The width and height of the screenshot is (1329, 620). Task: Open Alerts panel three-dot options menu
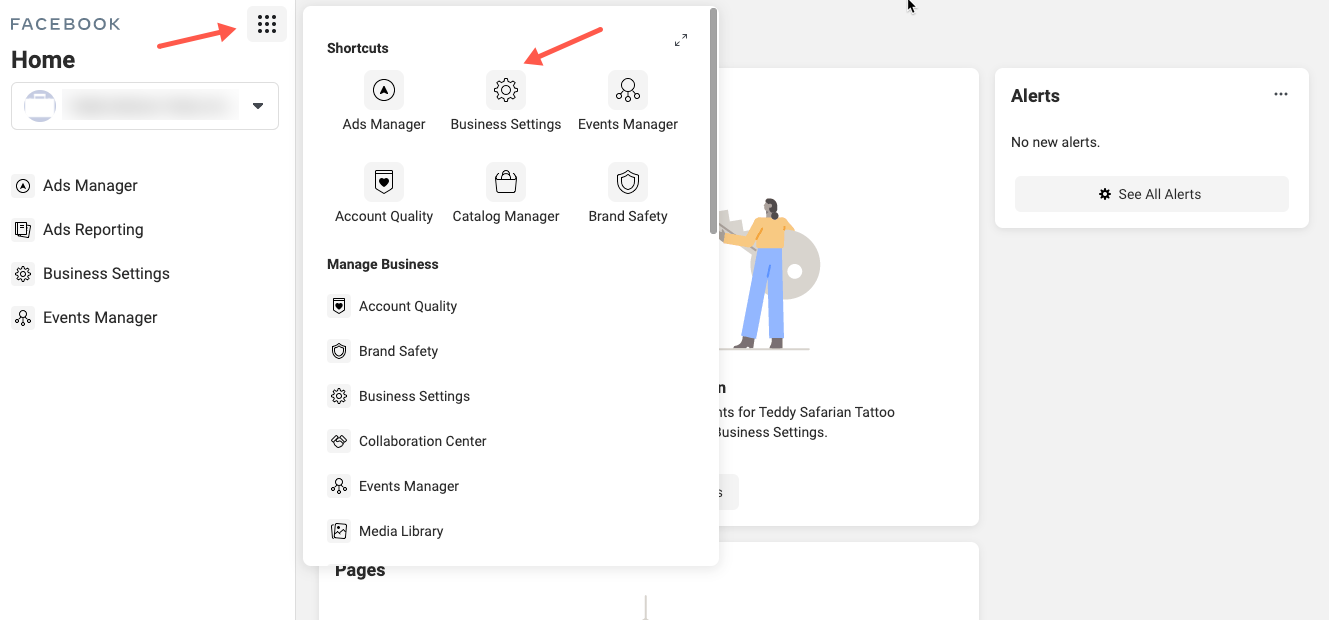pyautogui.click(x=1281, y=94)
